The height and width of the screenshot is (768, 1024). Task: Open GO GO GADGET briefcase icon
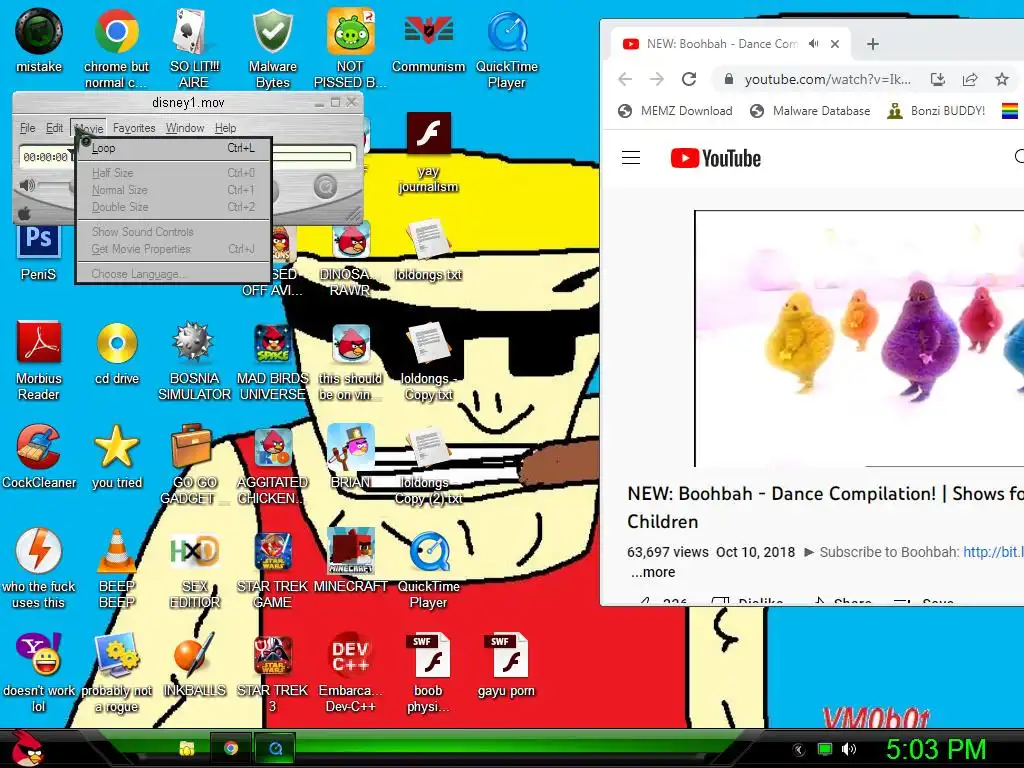pyautogui.click(x=191, y=447)
